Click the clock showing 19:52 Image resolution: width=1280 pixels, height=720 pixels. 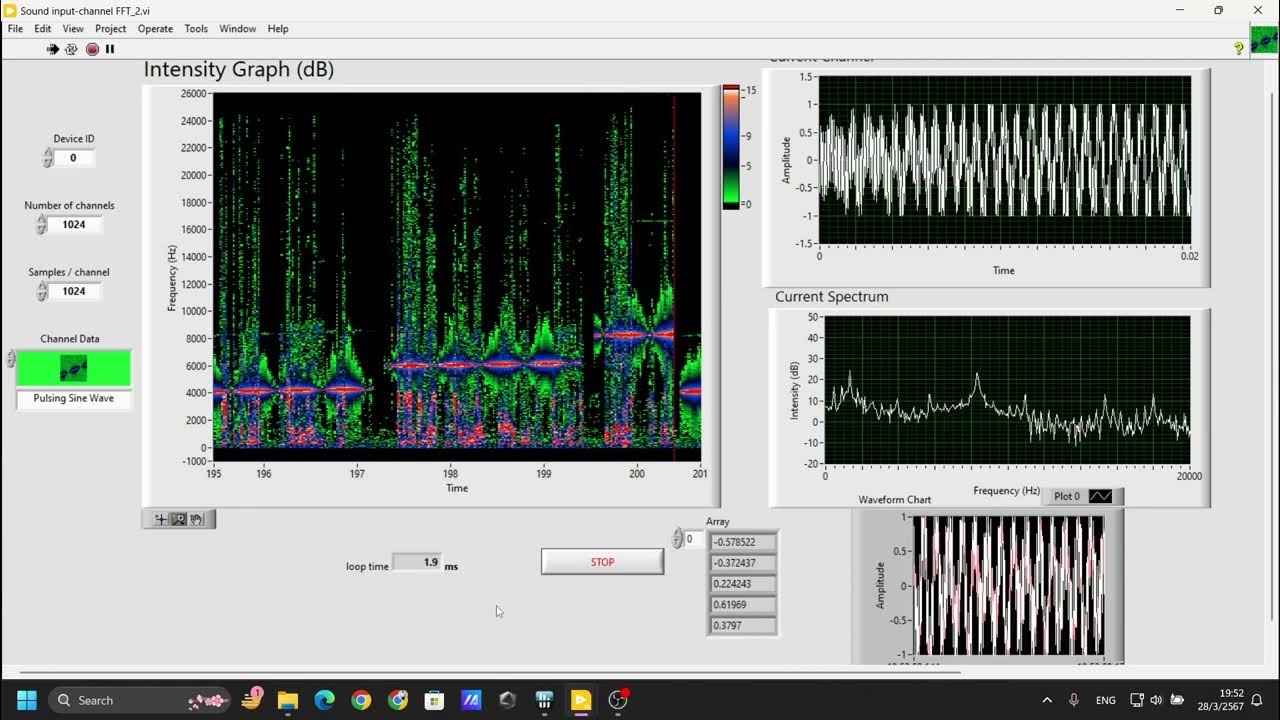[1232, 693]
